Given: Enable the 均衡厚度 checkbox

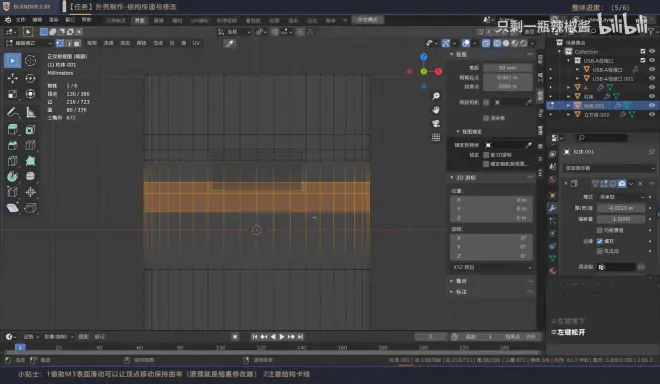Looking at the screenshot, I should (x=600, y=230).
